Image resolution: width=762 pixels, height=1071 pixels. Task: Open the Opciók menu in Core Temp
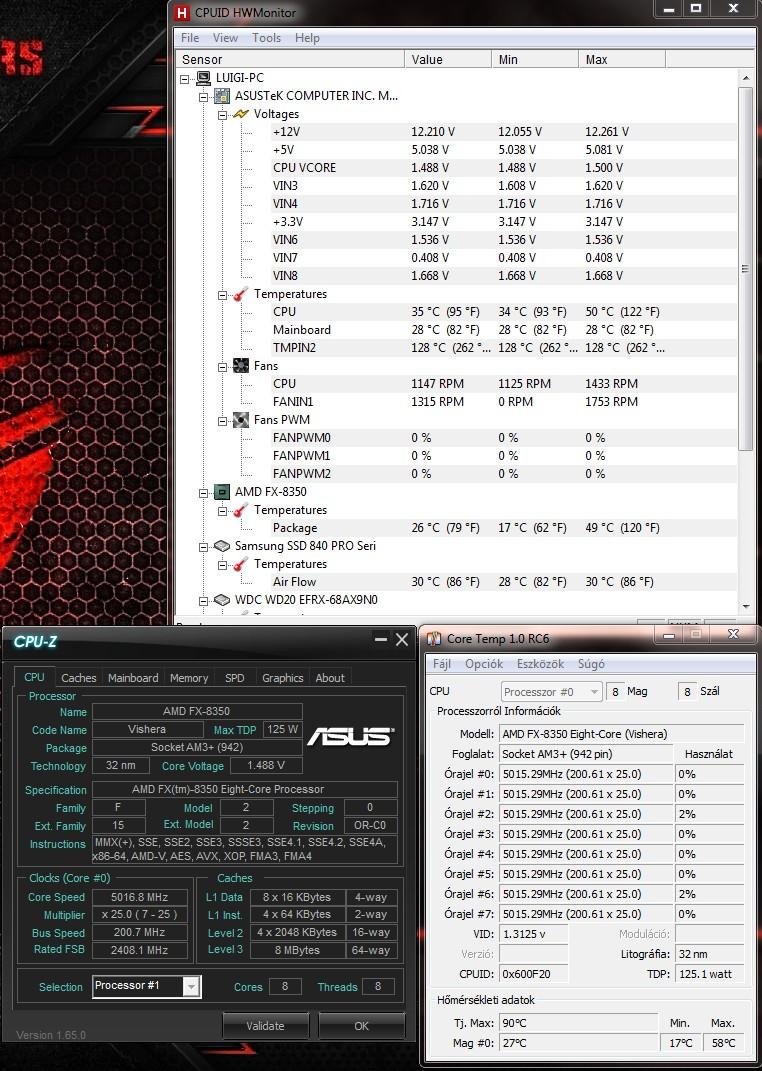click(x=484, y=664)
